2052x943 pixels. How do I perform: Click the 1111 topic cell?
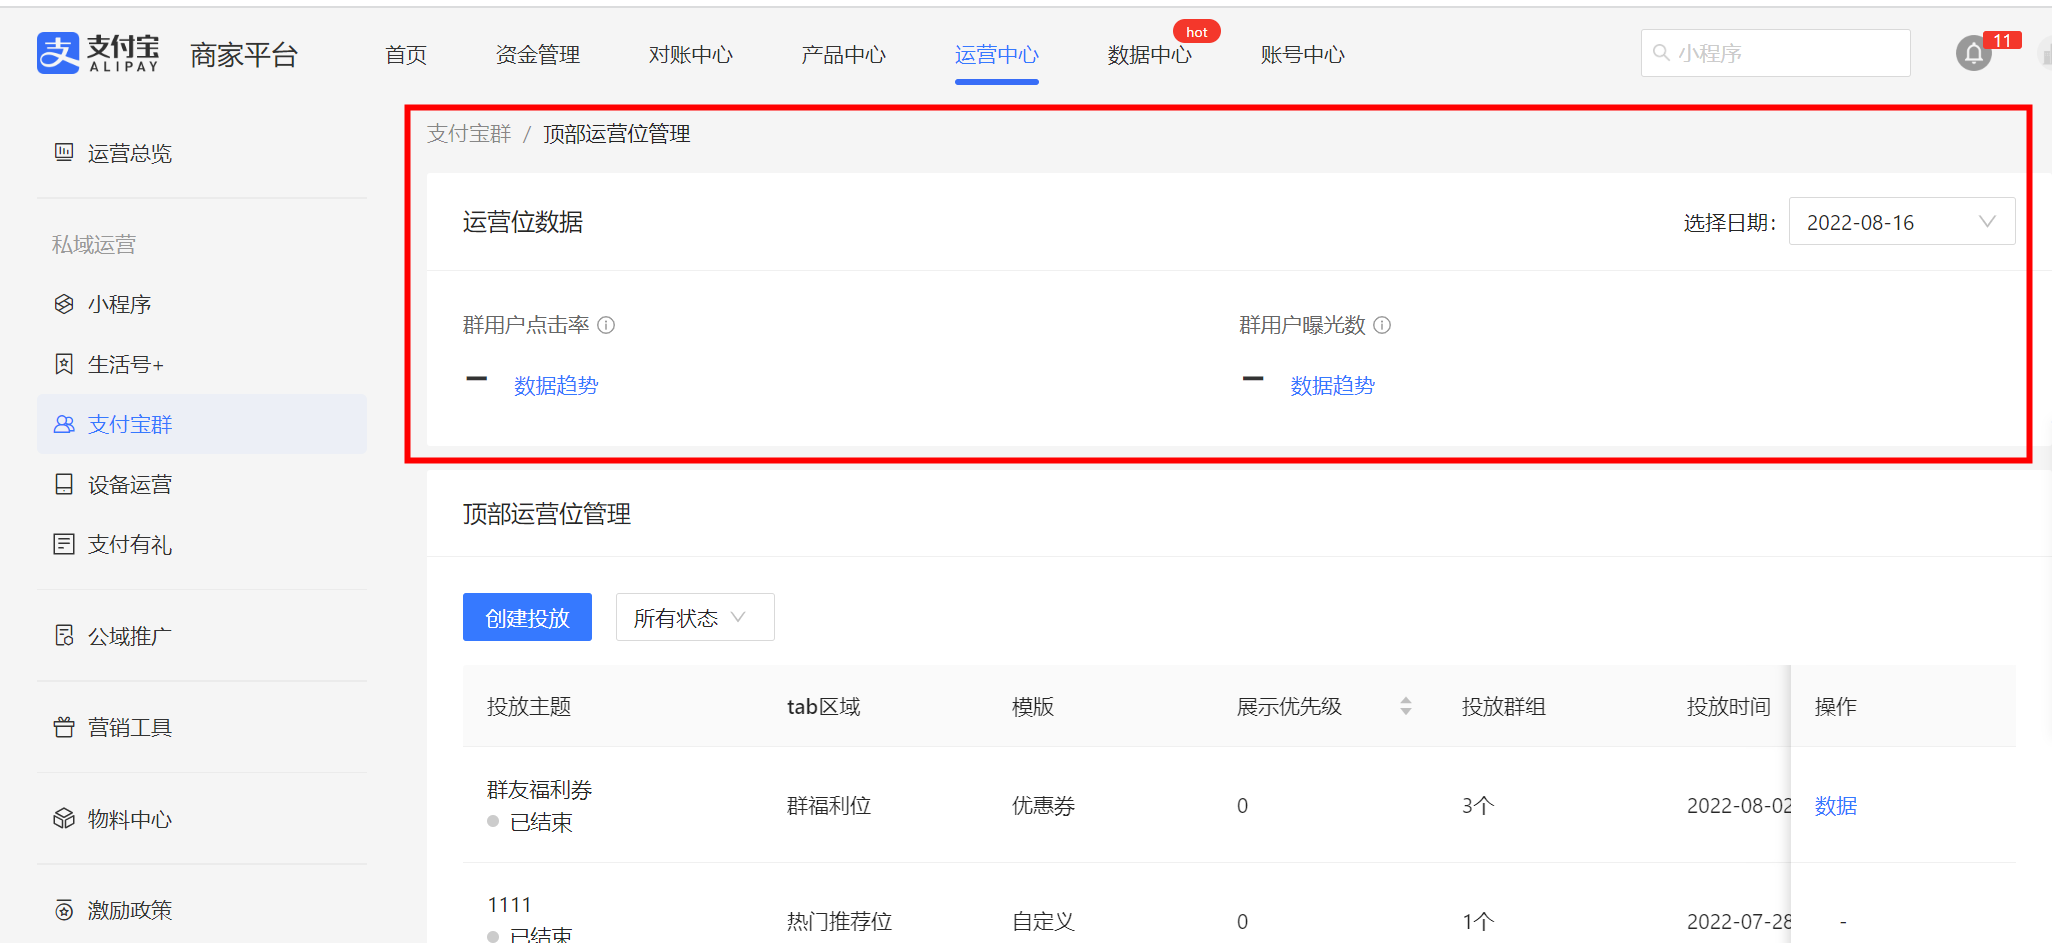509,905
